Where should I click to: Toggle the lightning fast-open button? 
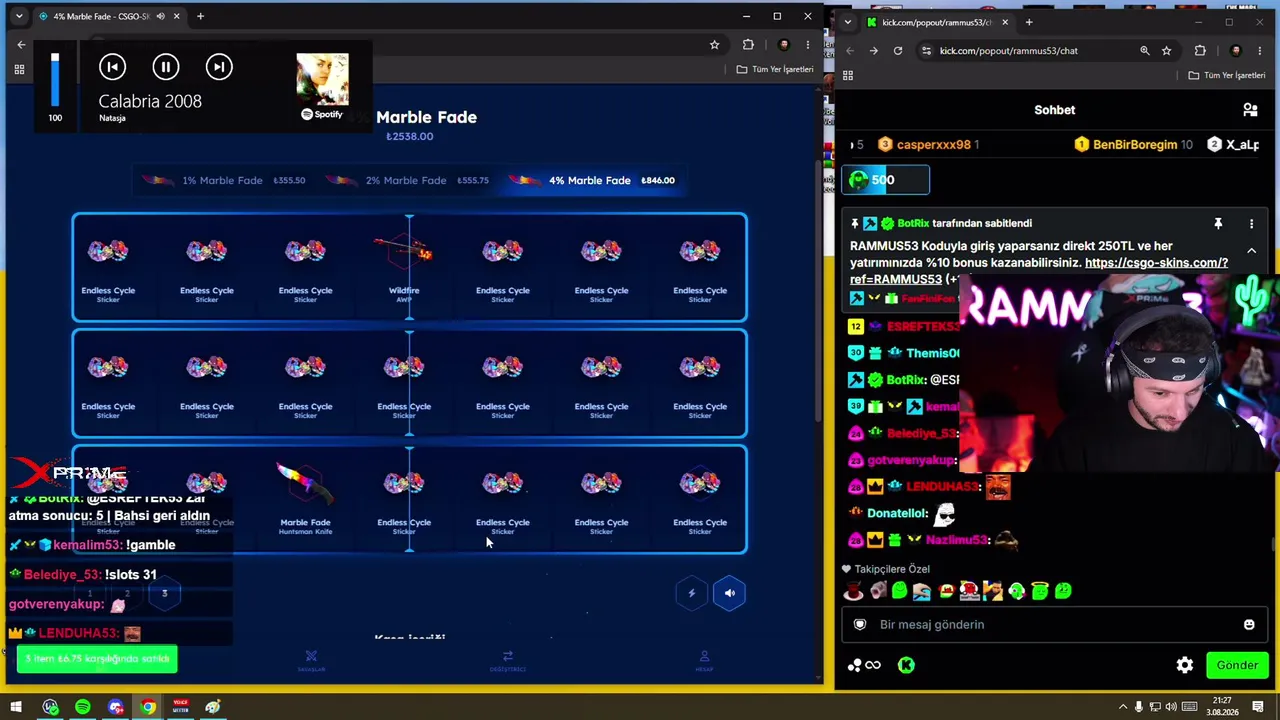click(691, 593)
